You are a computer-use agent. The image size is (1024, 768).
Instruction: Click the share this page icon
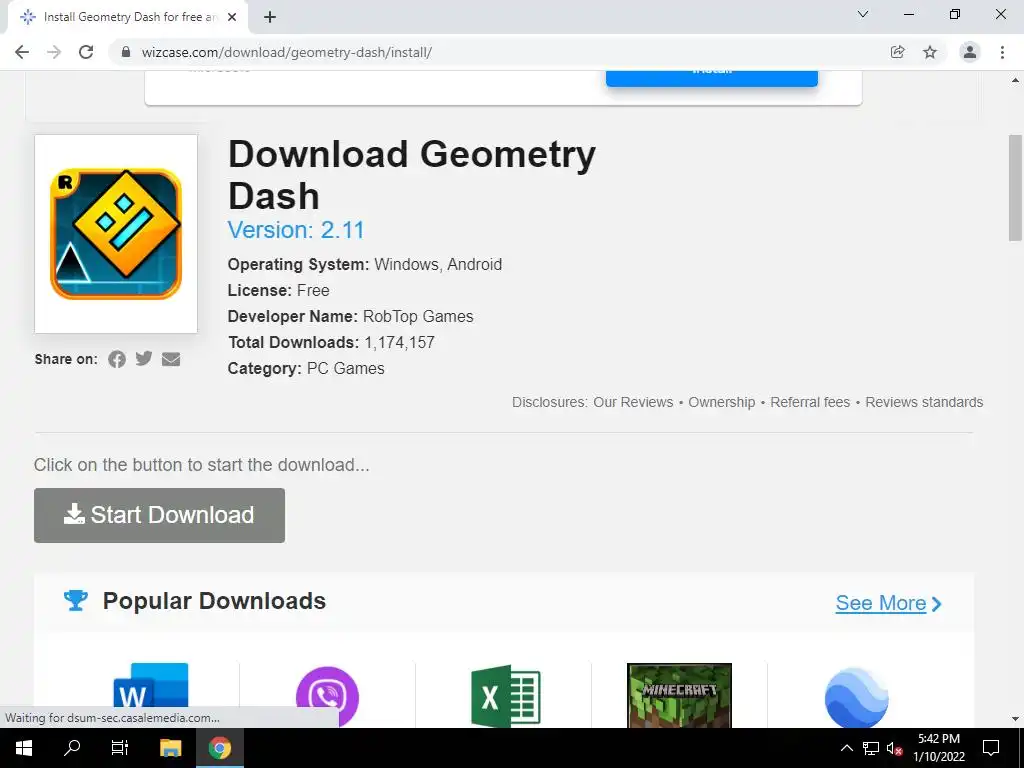coord(898,52)
